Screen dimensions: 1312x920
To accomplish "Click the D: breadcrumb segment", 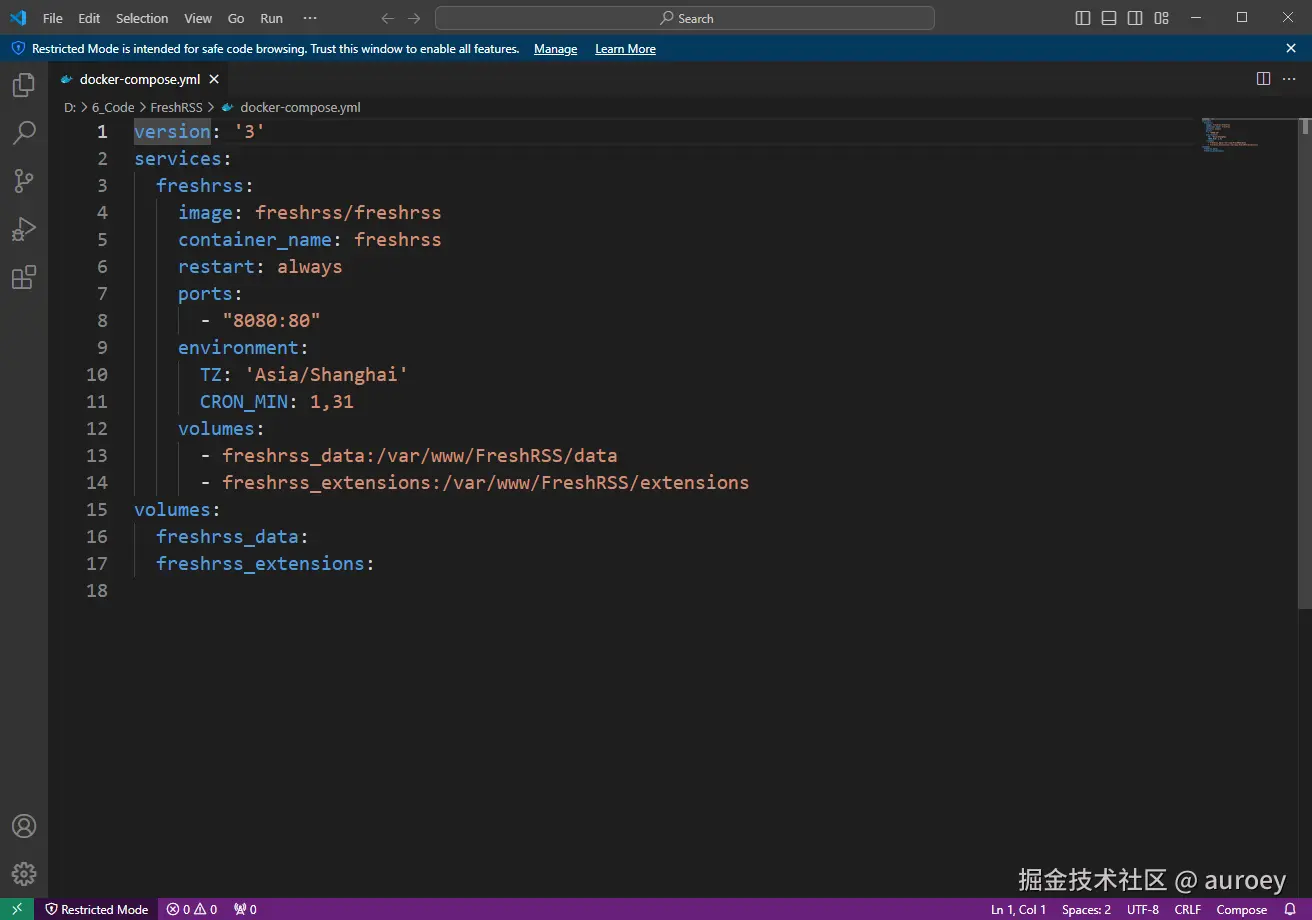I will click(70, 107).
